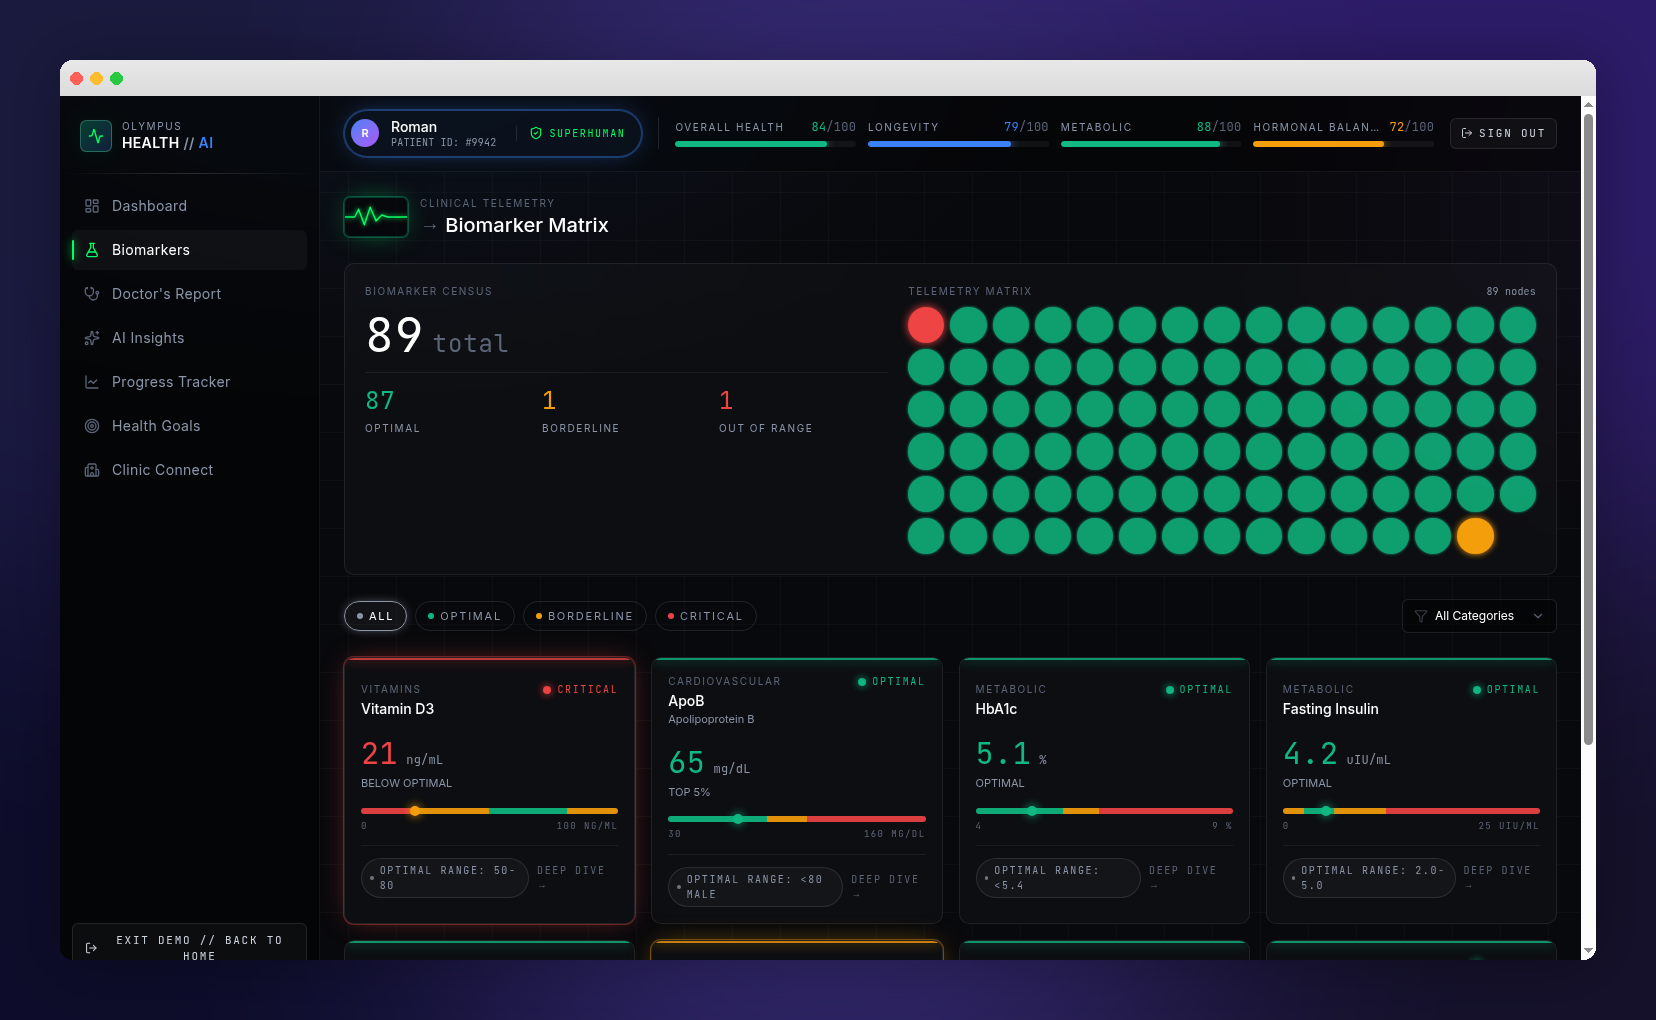Navigate to Health Goals
The height and width of the screenshot is (1020, 1656).
pyautogui.click(x=189, y=426)
